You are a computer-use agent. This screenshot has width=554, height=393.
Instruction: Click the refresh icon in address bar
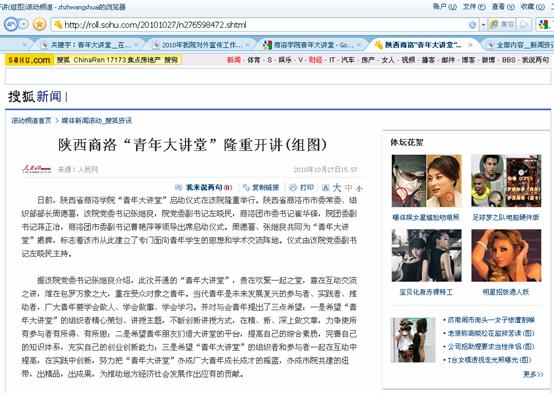[x=472, y=25]
